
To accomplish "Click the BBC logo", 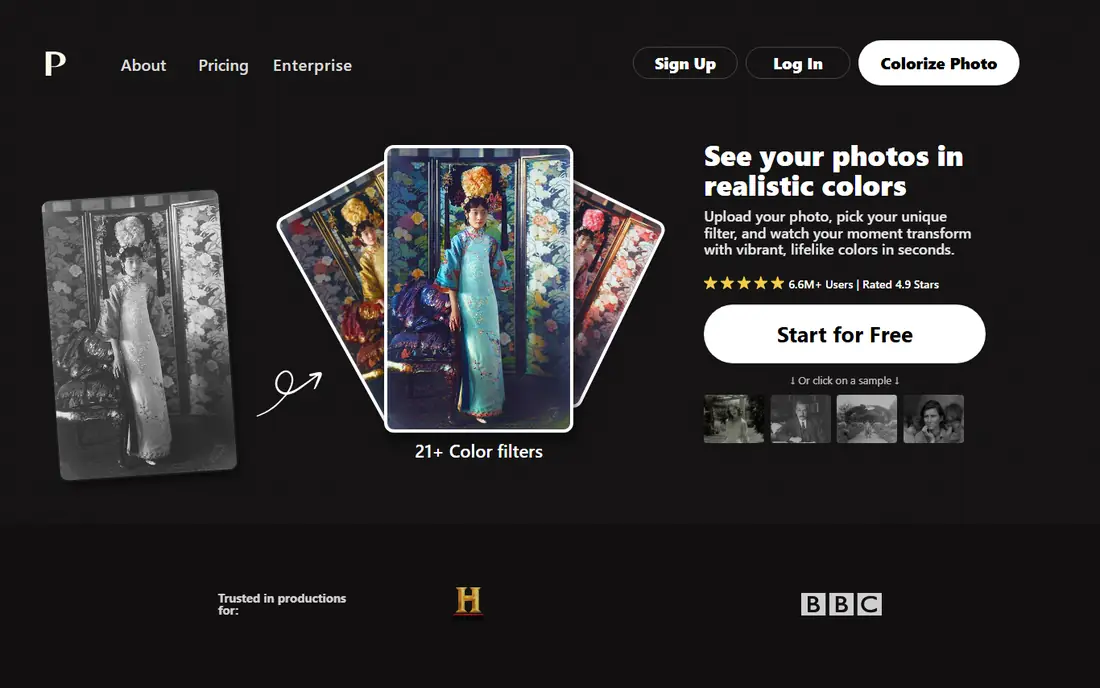I will pyautogui.click(x=841, y=604).
